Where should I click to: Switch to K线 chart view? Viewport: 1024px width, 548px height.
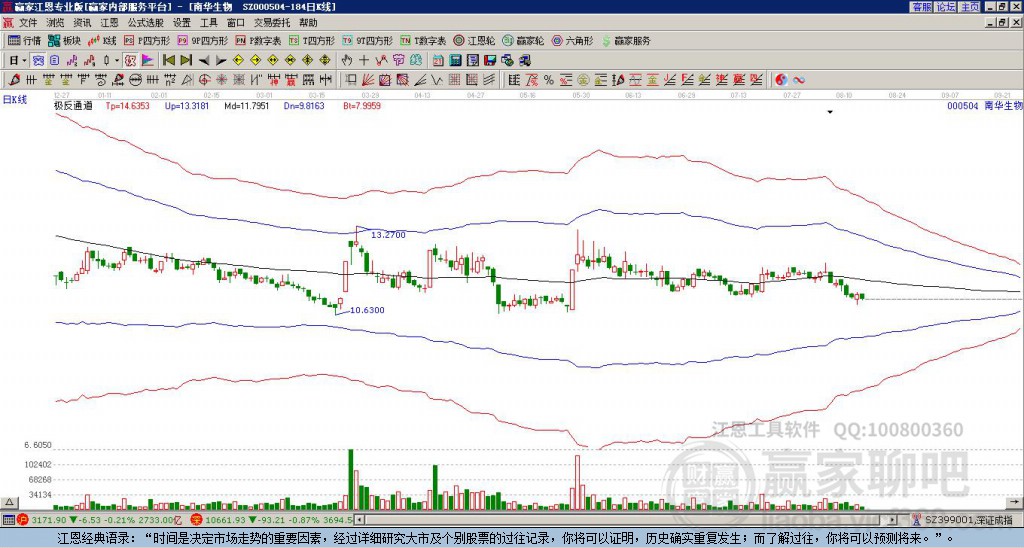pyautogui.click(x=102, y=40)
